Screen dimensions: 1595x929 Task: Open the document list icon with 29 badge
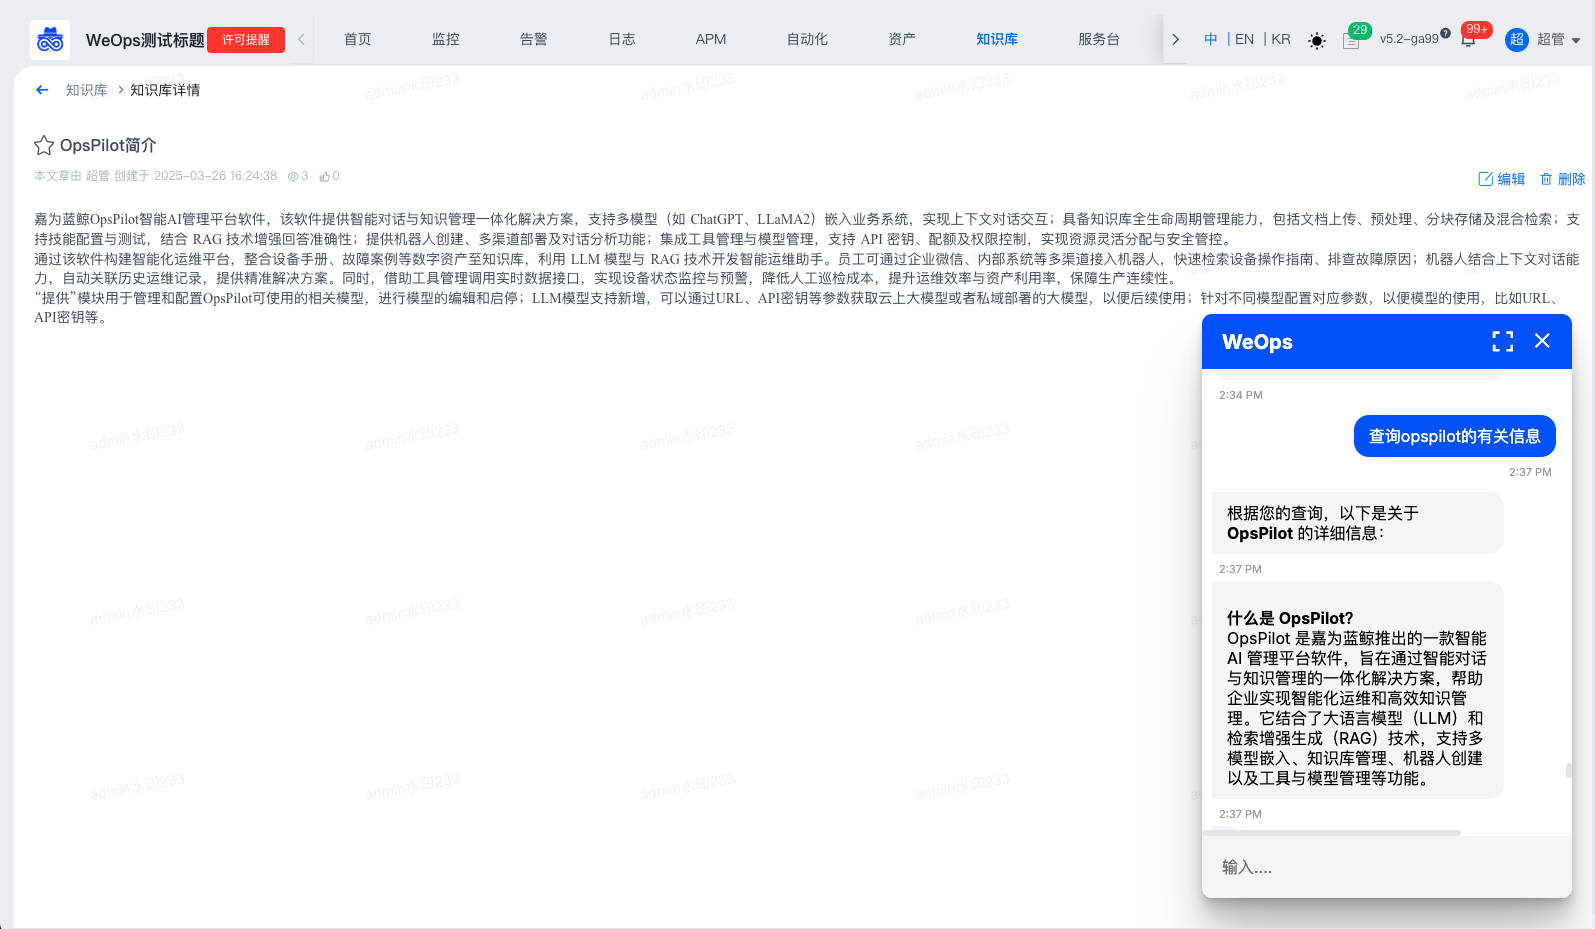pos(1351,41)
